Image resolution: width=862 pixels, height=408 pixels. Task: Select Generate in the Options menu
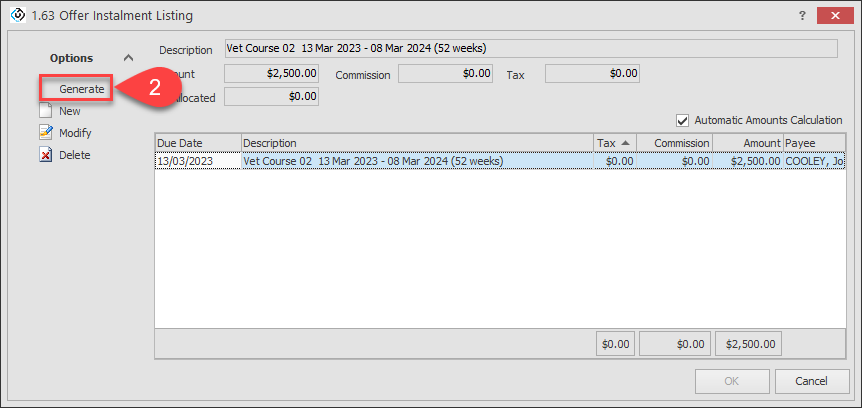click(x=81, y=89)
